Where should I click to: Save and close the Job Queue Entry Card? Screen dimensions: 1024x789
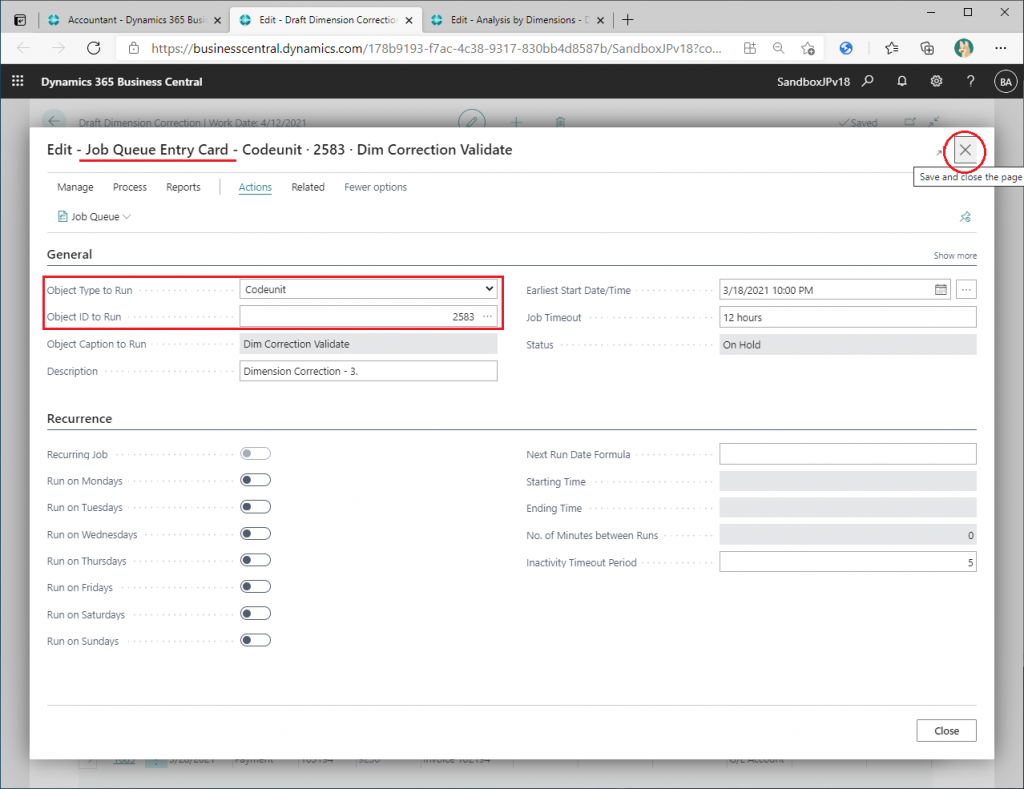pyautogui.click(x=965, y=150)
